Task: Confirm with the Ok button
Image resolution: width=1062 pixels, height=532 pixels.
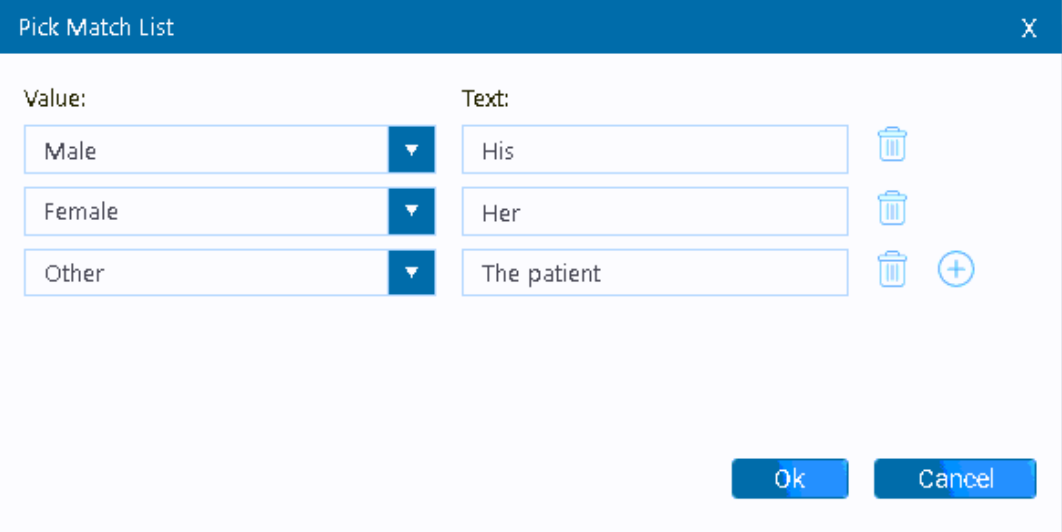Action: click(x=789, y=479)
